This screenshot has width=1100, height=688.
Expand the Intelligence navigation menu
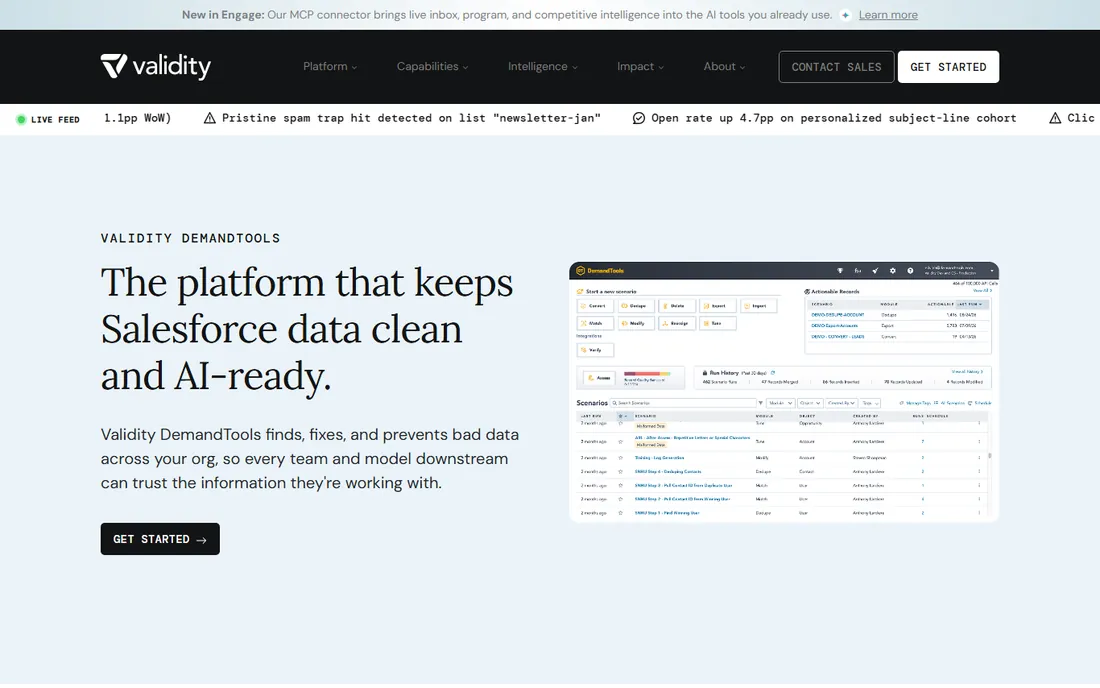click(x=542, y=67)
